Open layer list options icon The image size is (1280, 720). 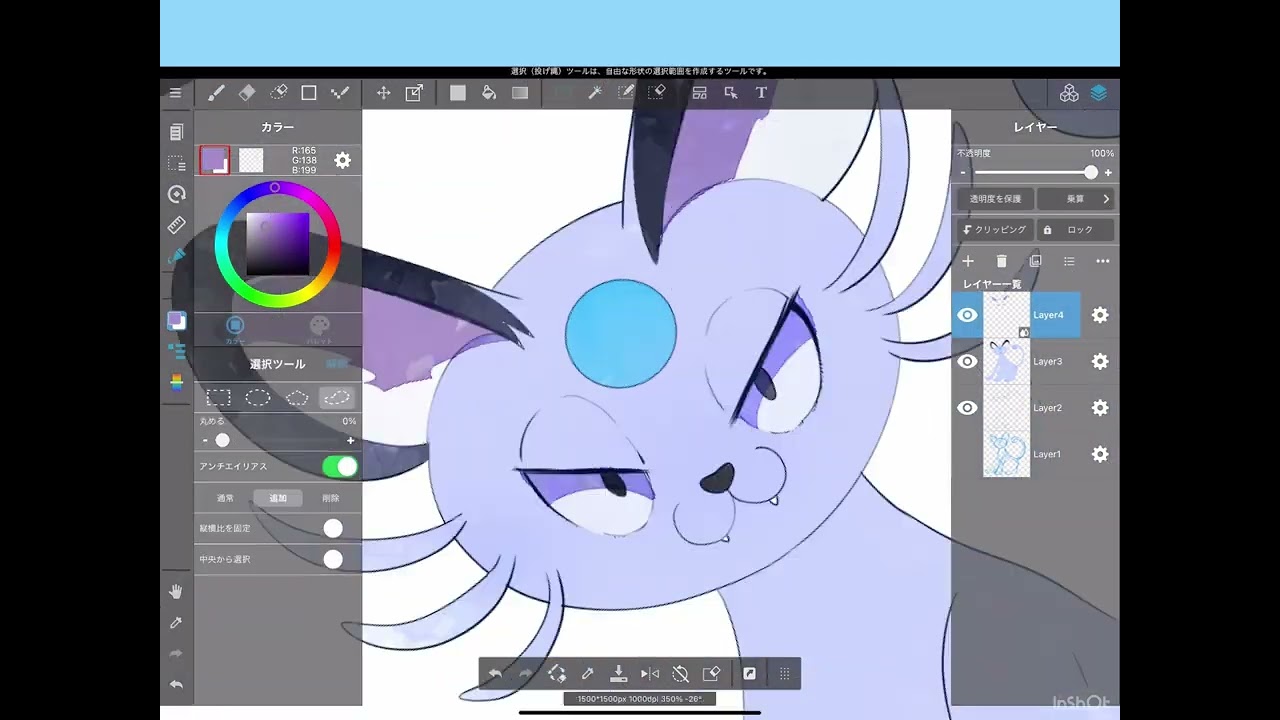tap(1069, 261)
